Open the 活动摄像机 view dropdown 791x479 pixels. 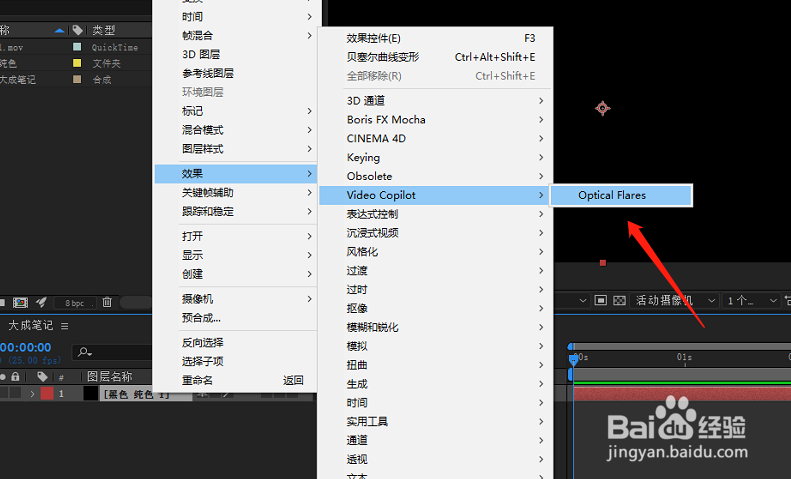[x=675, y=301]
